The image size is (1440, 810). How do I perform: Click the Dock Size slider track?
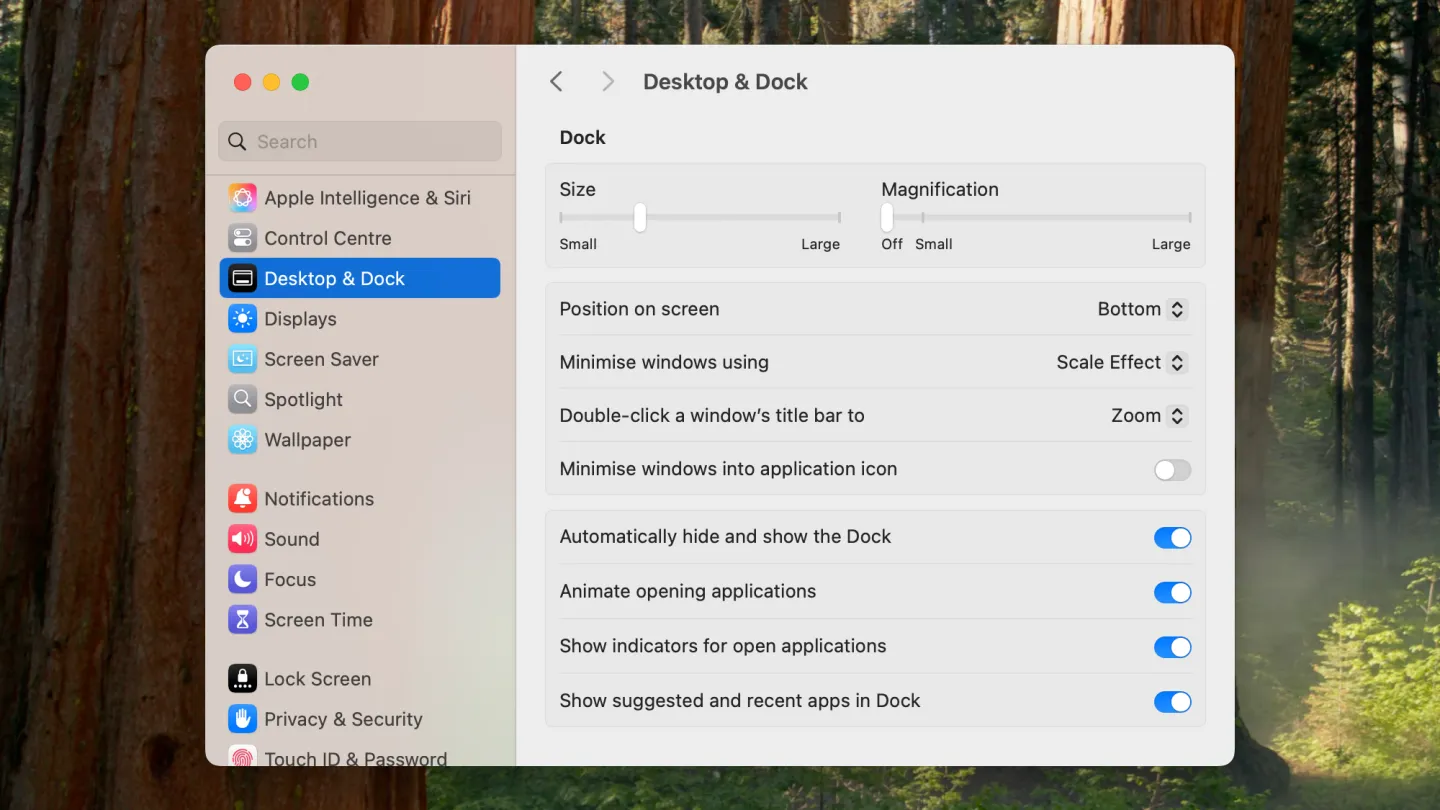pos(740,217)
